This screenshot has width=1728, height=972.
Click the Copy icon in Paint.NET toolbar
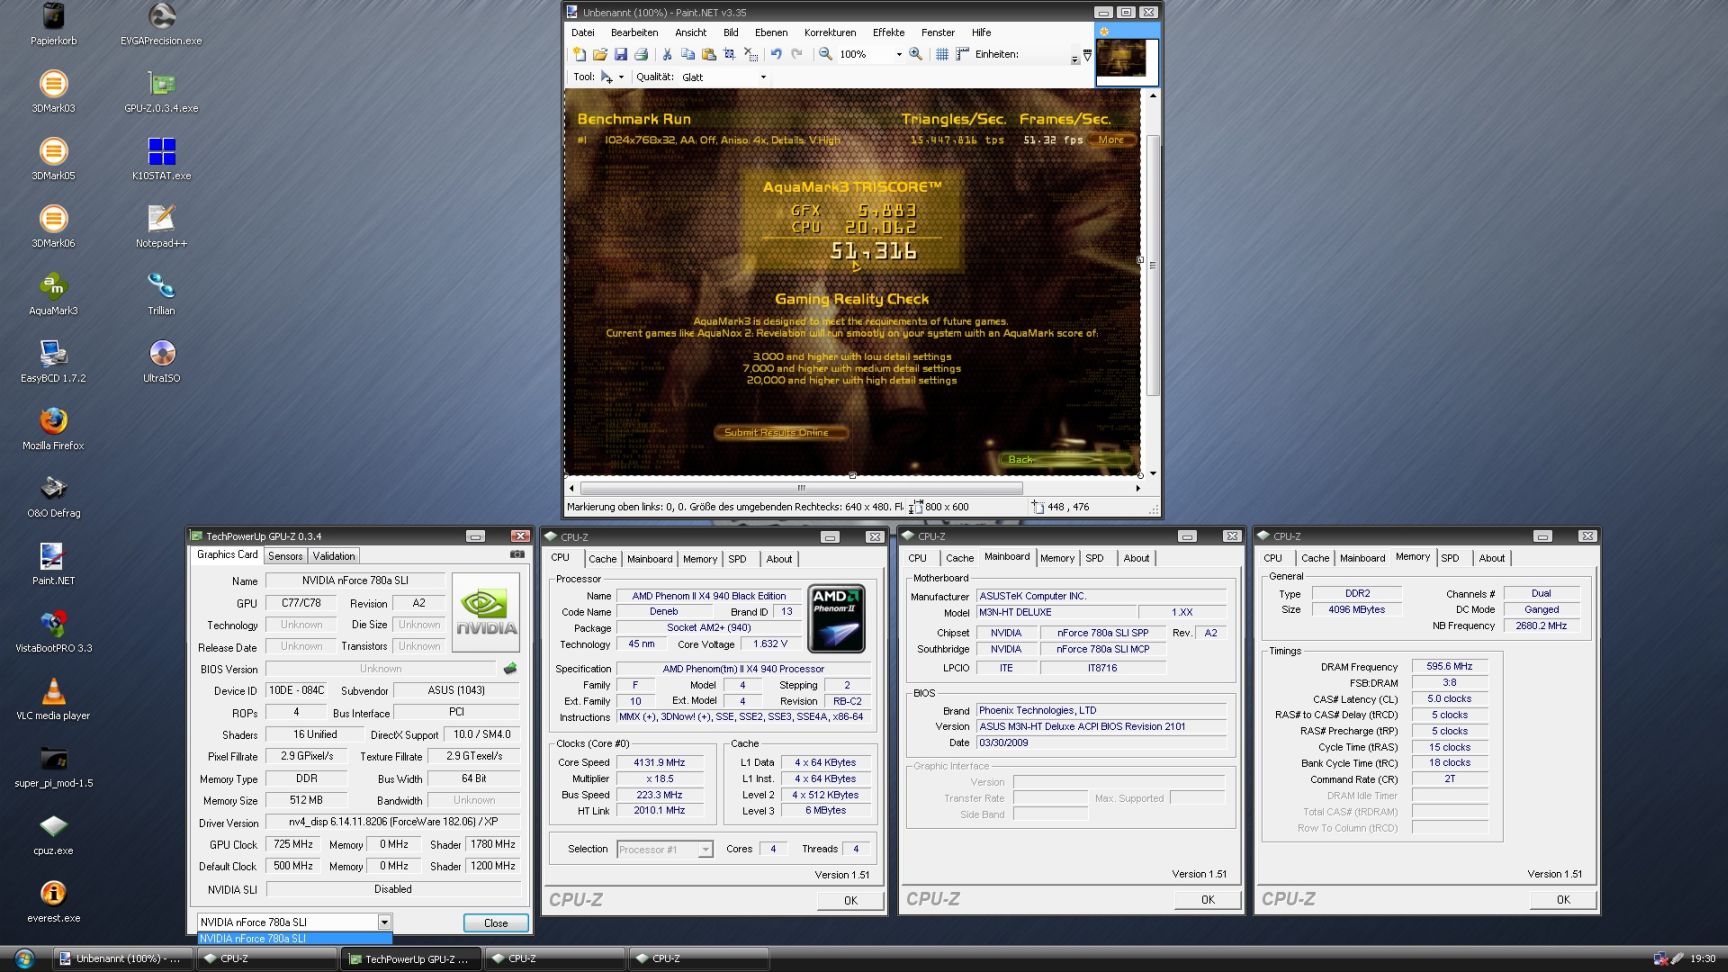[x=688, y=54]
